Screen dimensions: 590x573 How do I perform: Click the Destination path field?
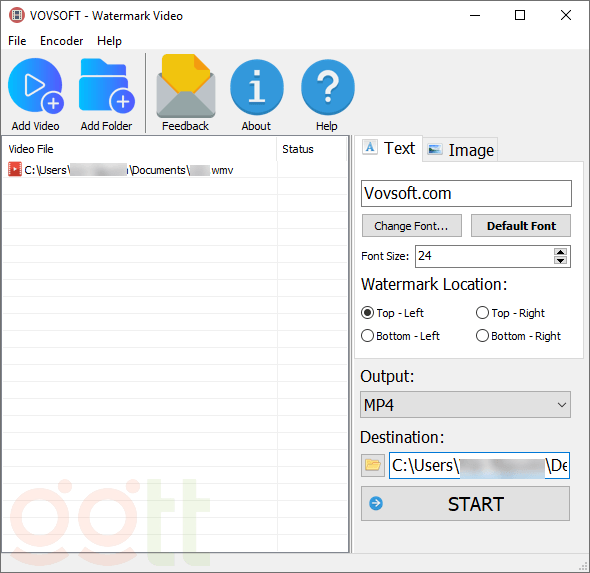479,465
